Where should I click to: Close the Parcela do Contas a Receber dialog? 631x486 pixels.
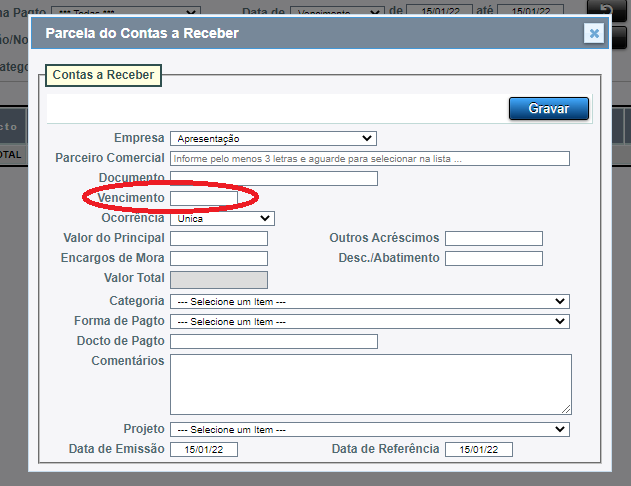pos(594,33)
